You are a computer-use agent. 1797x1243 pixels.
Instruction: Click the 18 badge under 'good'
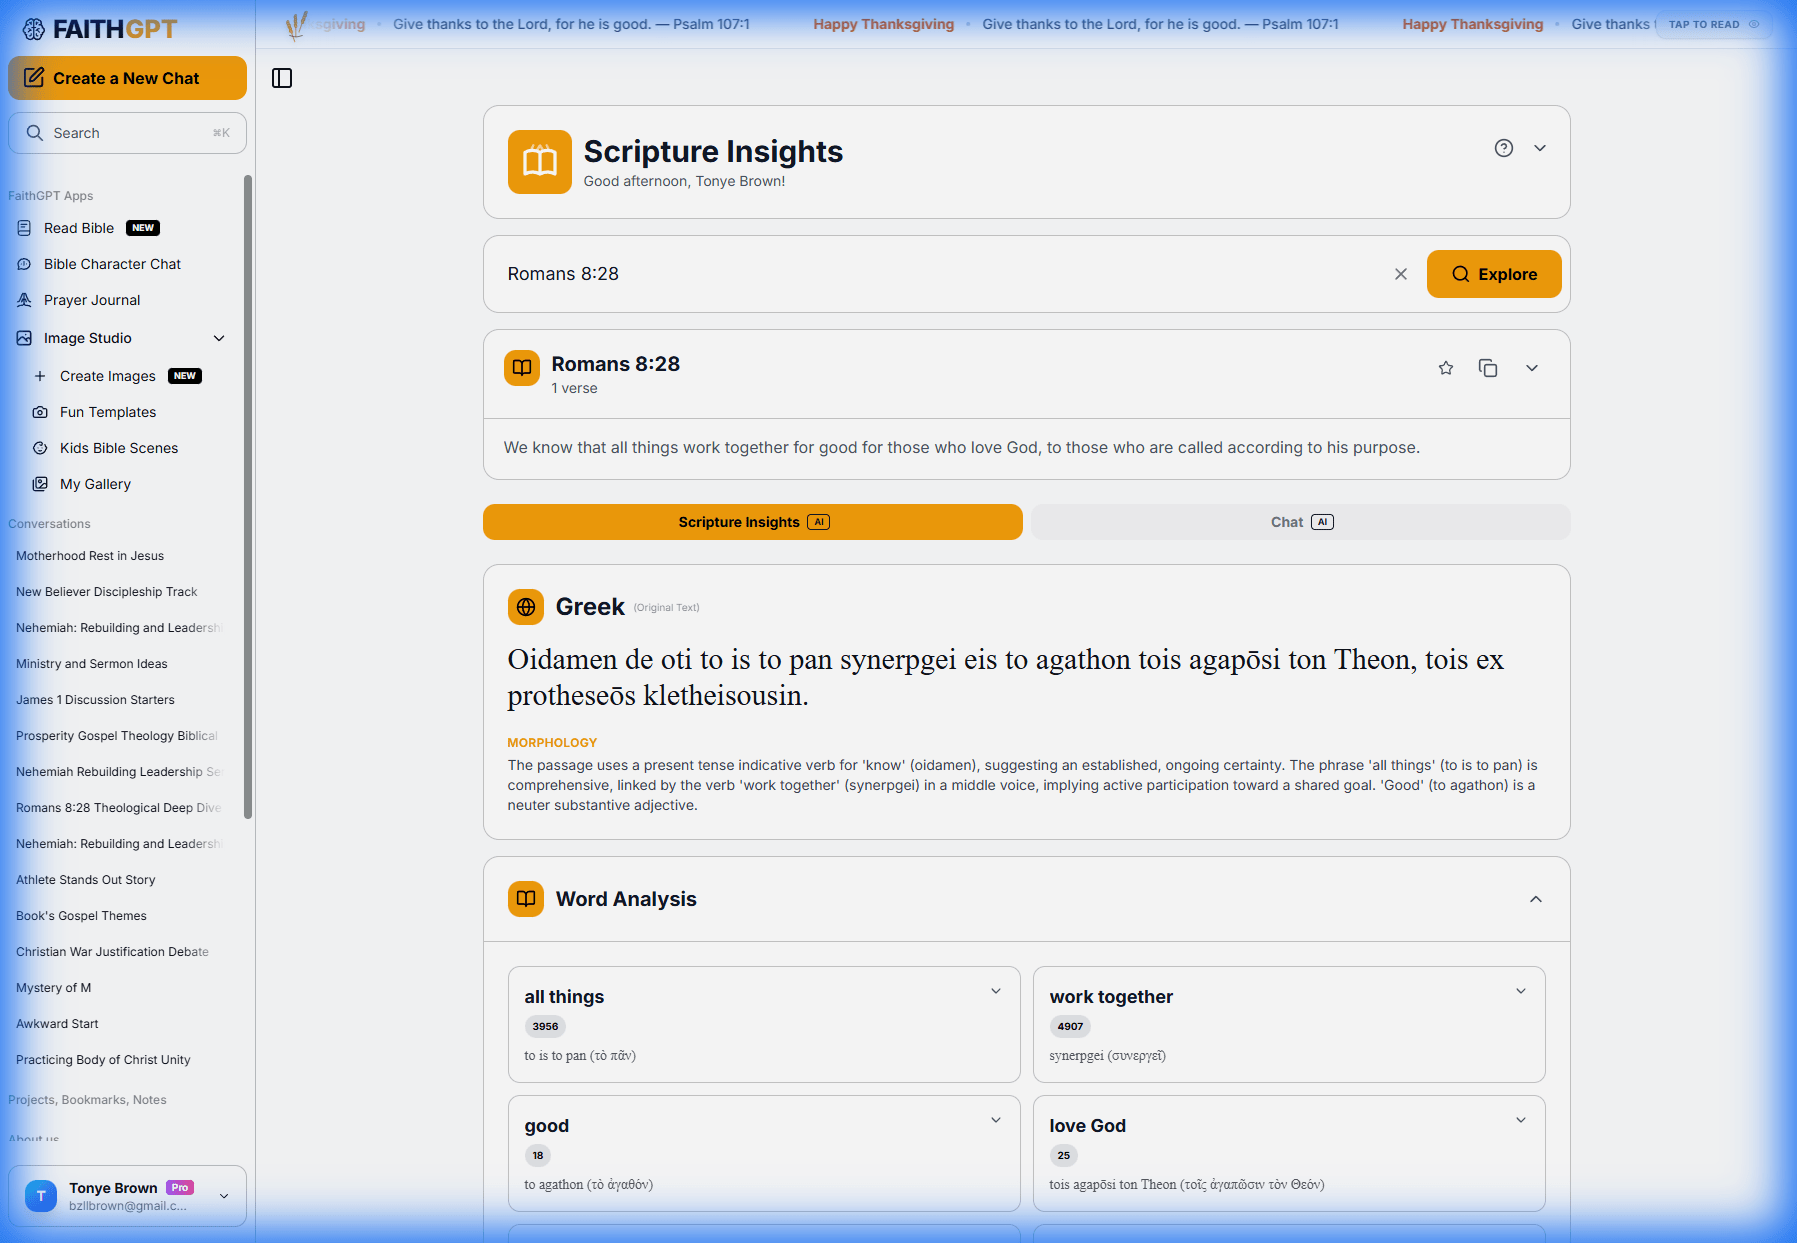coord(538,1155)
